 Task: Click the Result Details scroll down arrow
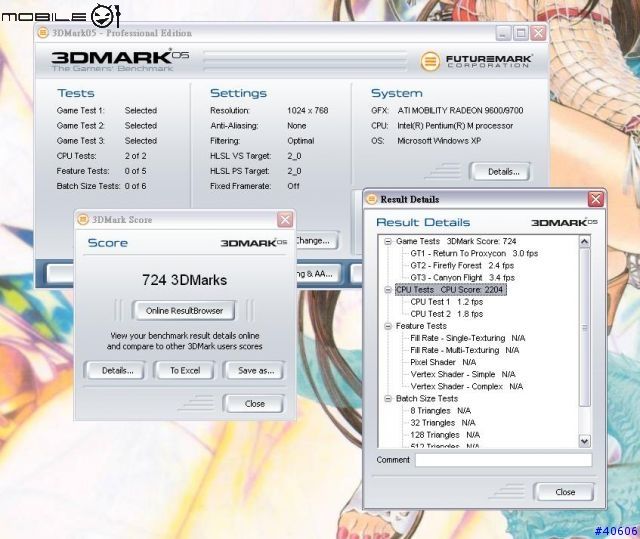point(584,441)
